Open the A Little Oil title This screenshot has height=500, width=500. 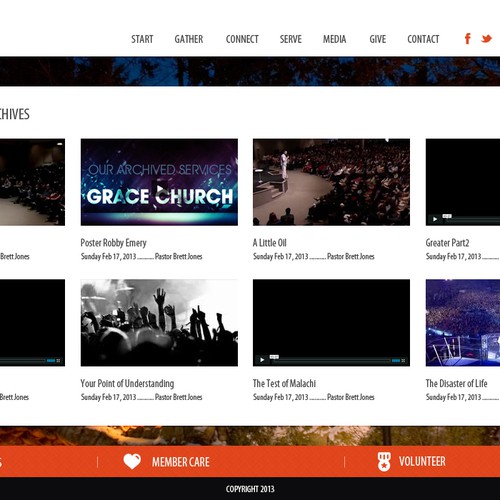pyautogui.click(x=270, y=243)
